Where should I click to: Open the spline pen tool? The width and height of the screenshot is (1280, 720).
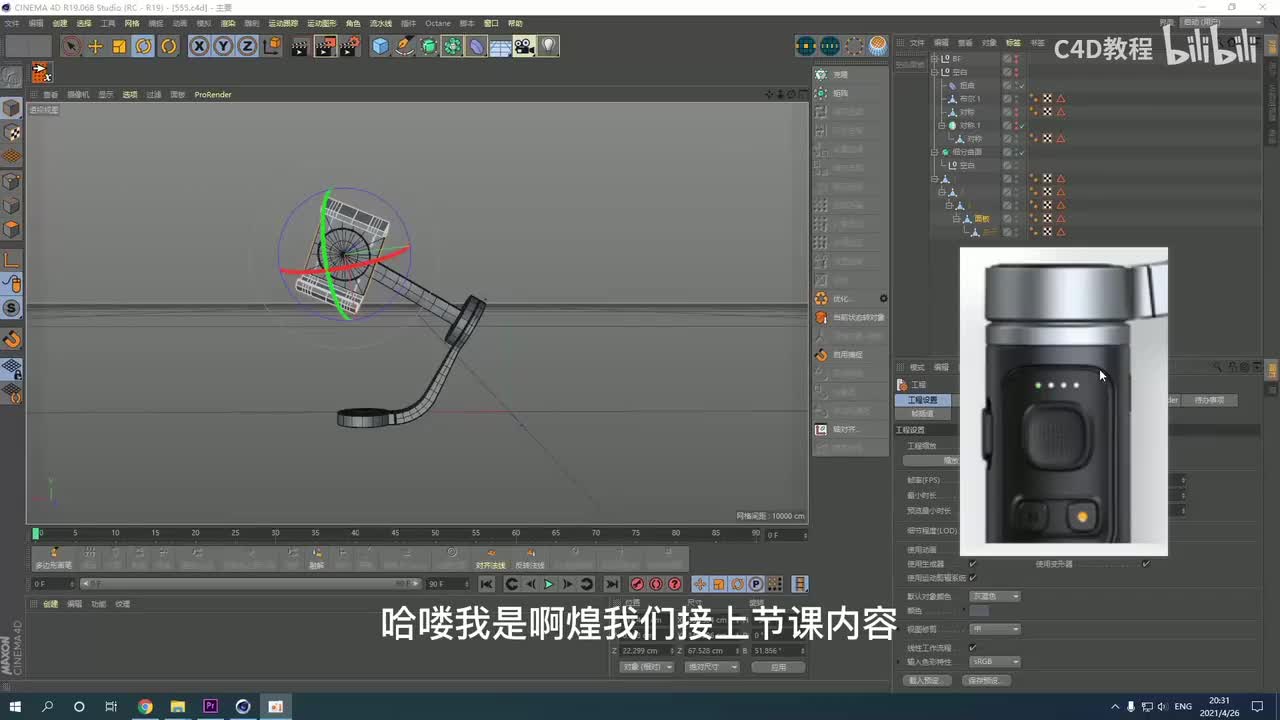(404, 46)
